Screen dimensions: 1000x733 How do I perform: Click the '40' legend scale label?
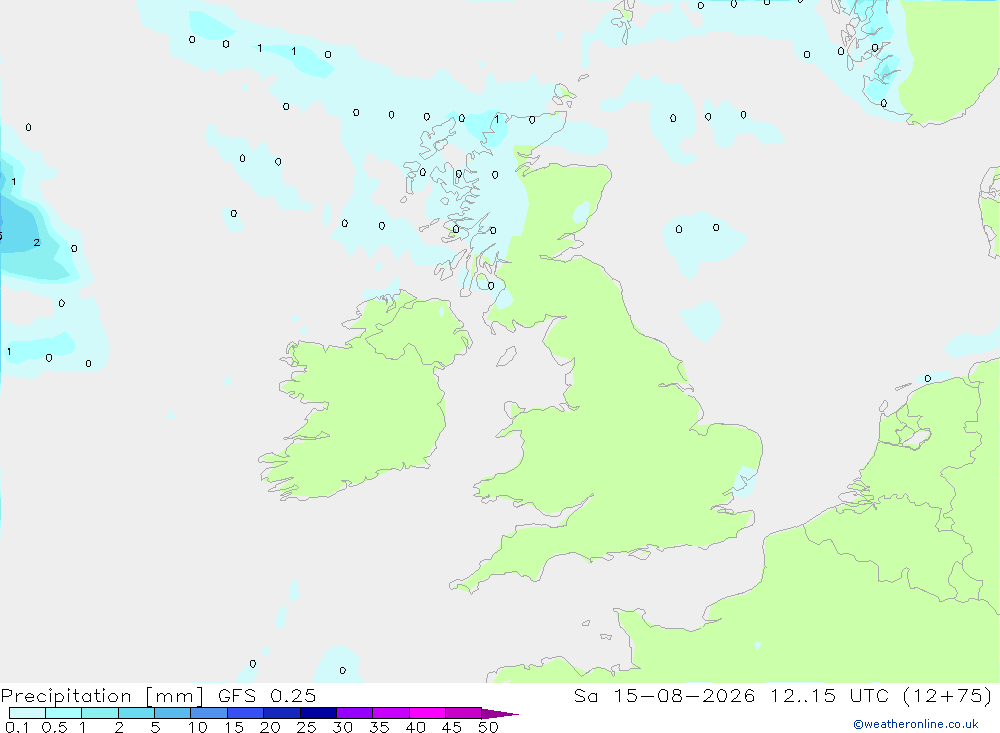tap(416, 727)
